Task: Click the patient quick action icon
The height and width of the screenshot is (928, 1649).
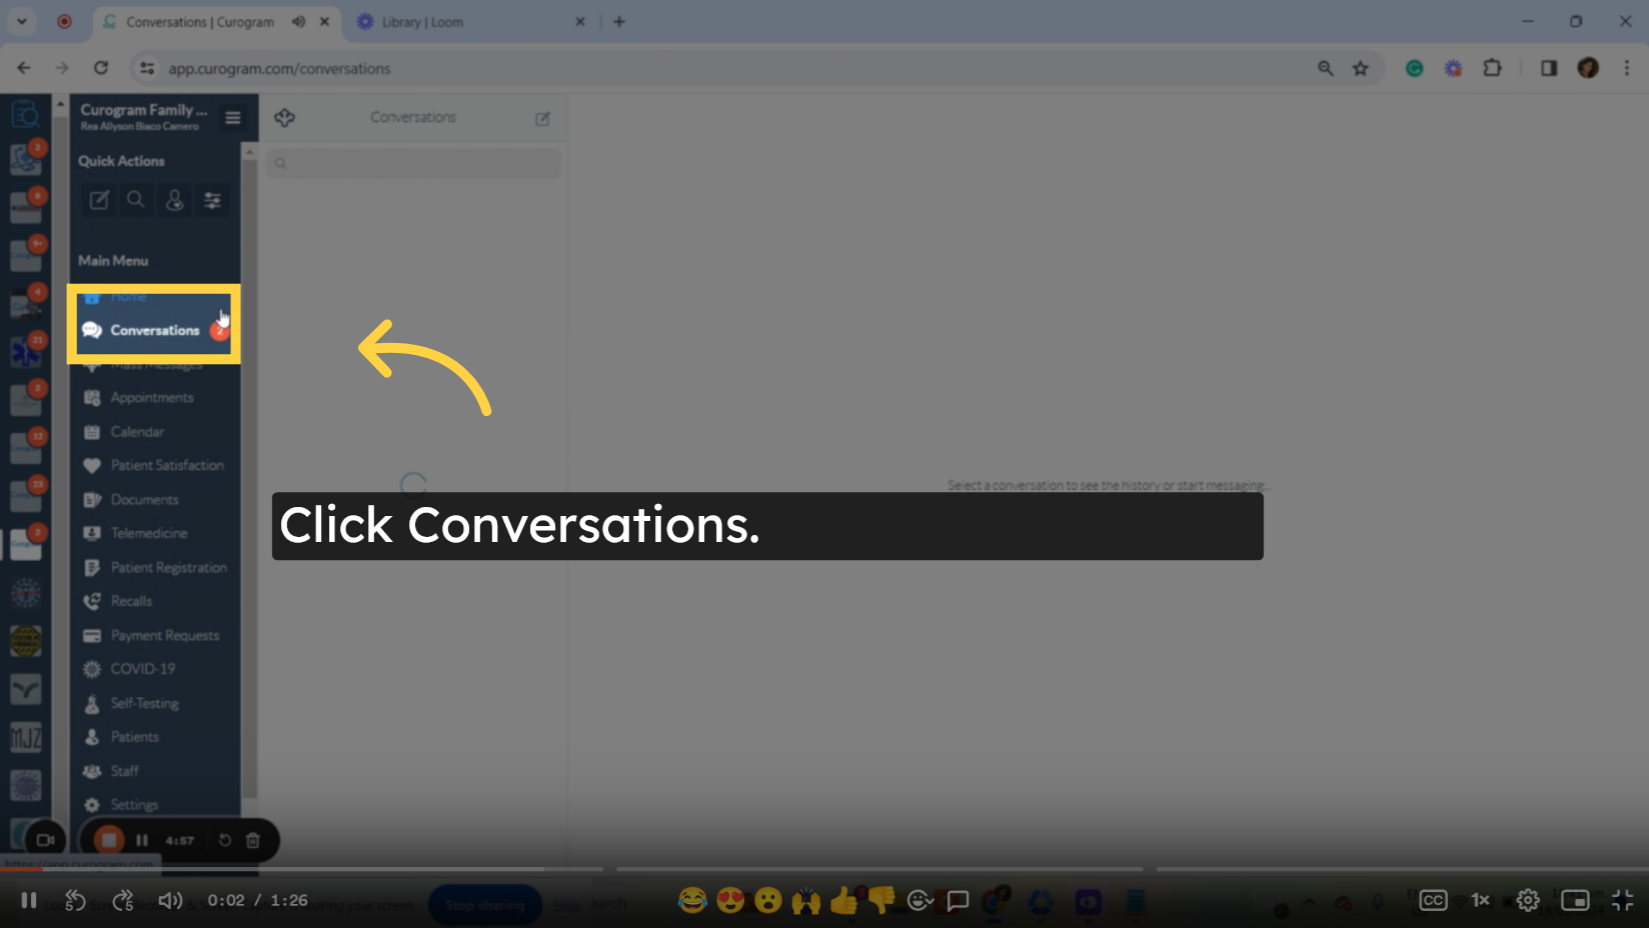Action: pos(175,200)
